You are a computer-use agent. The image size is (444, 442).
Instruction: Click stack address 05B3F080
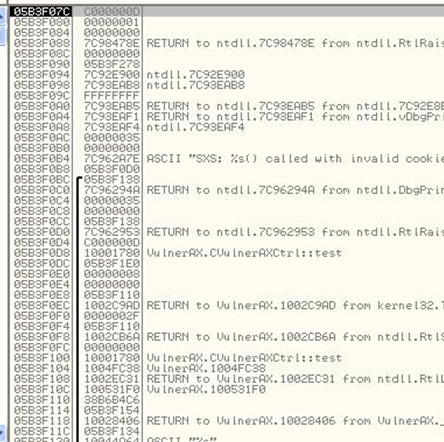pyautogui.click(x=42, y=22)
